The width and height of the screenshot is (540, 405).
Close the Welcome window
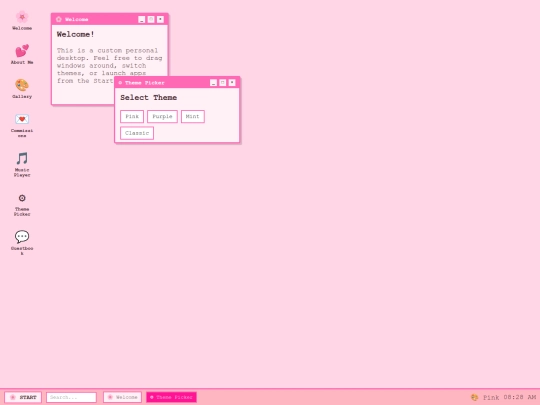click(x=160, y=19)
